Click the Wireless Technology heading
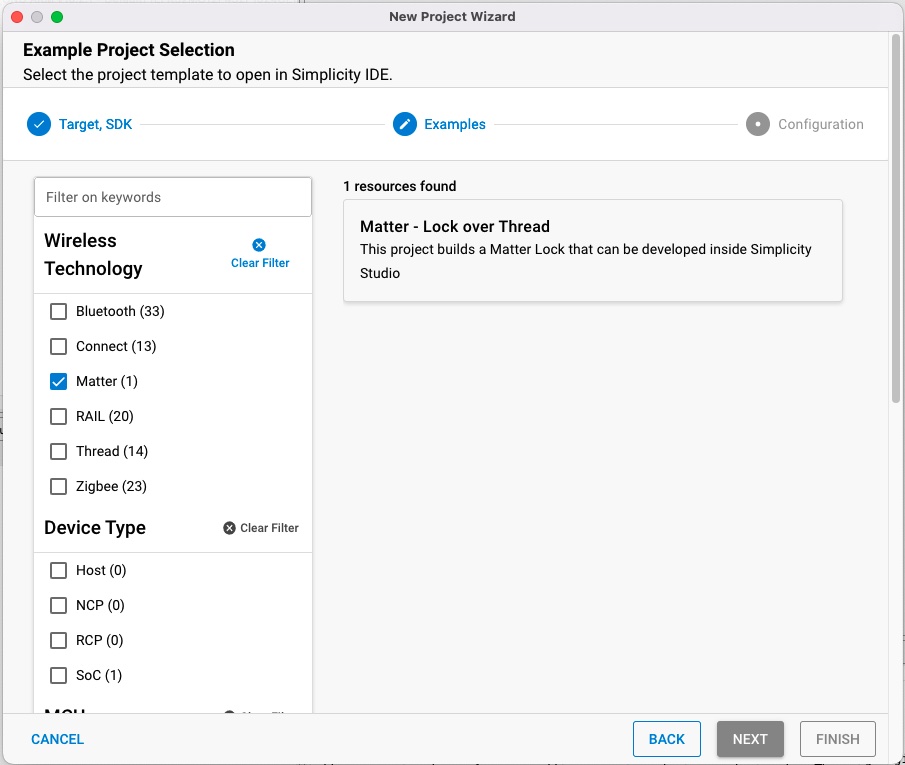The image size is (905, 765). [x=93, y=255]
